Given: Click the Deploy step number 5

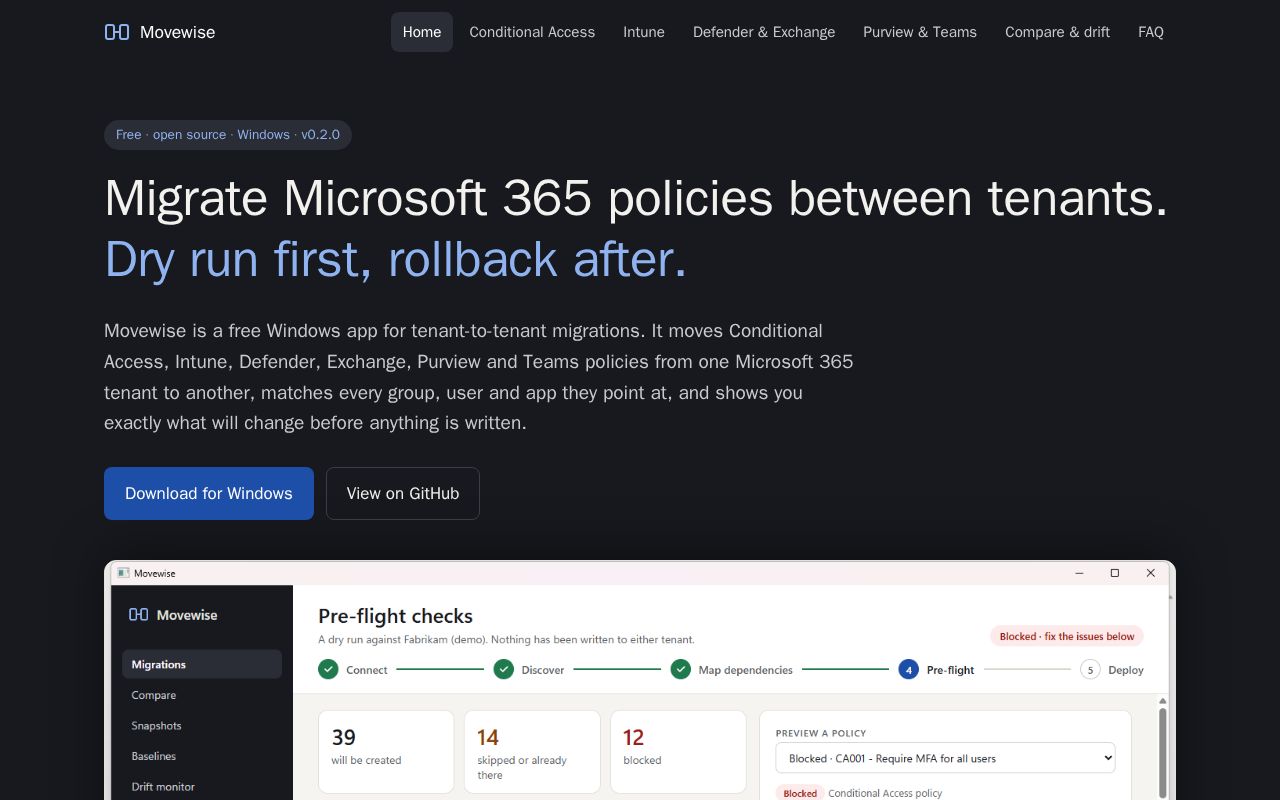Looking at the screenshot, I should tap(1090, 669).
